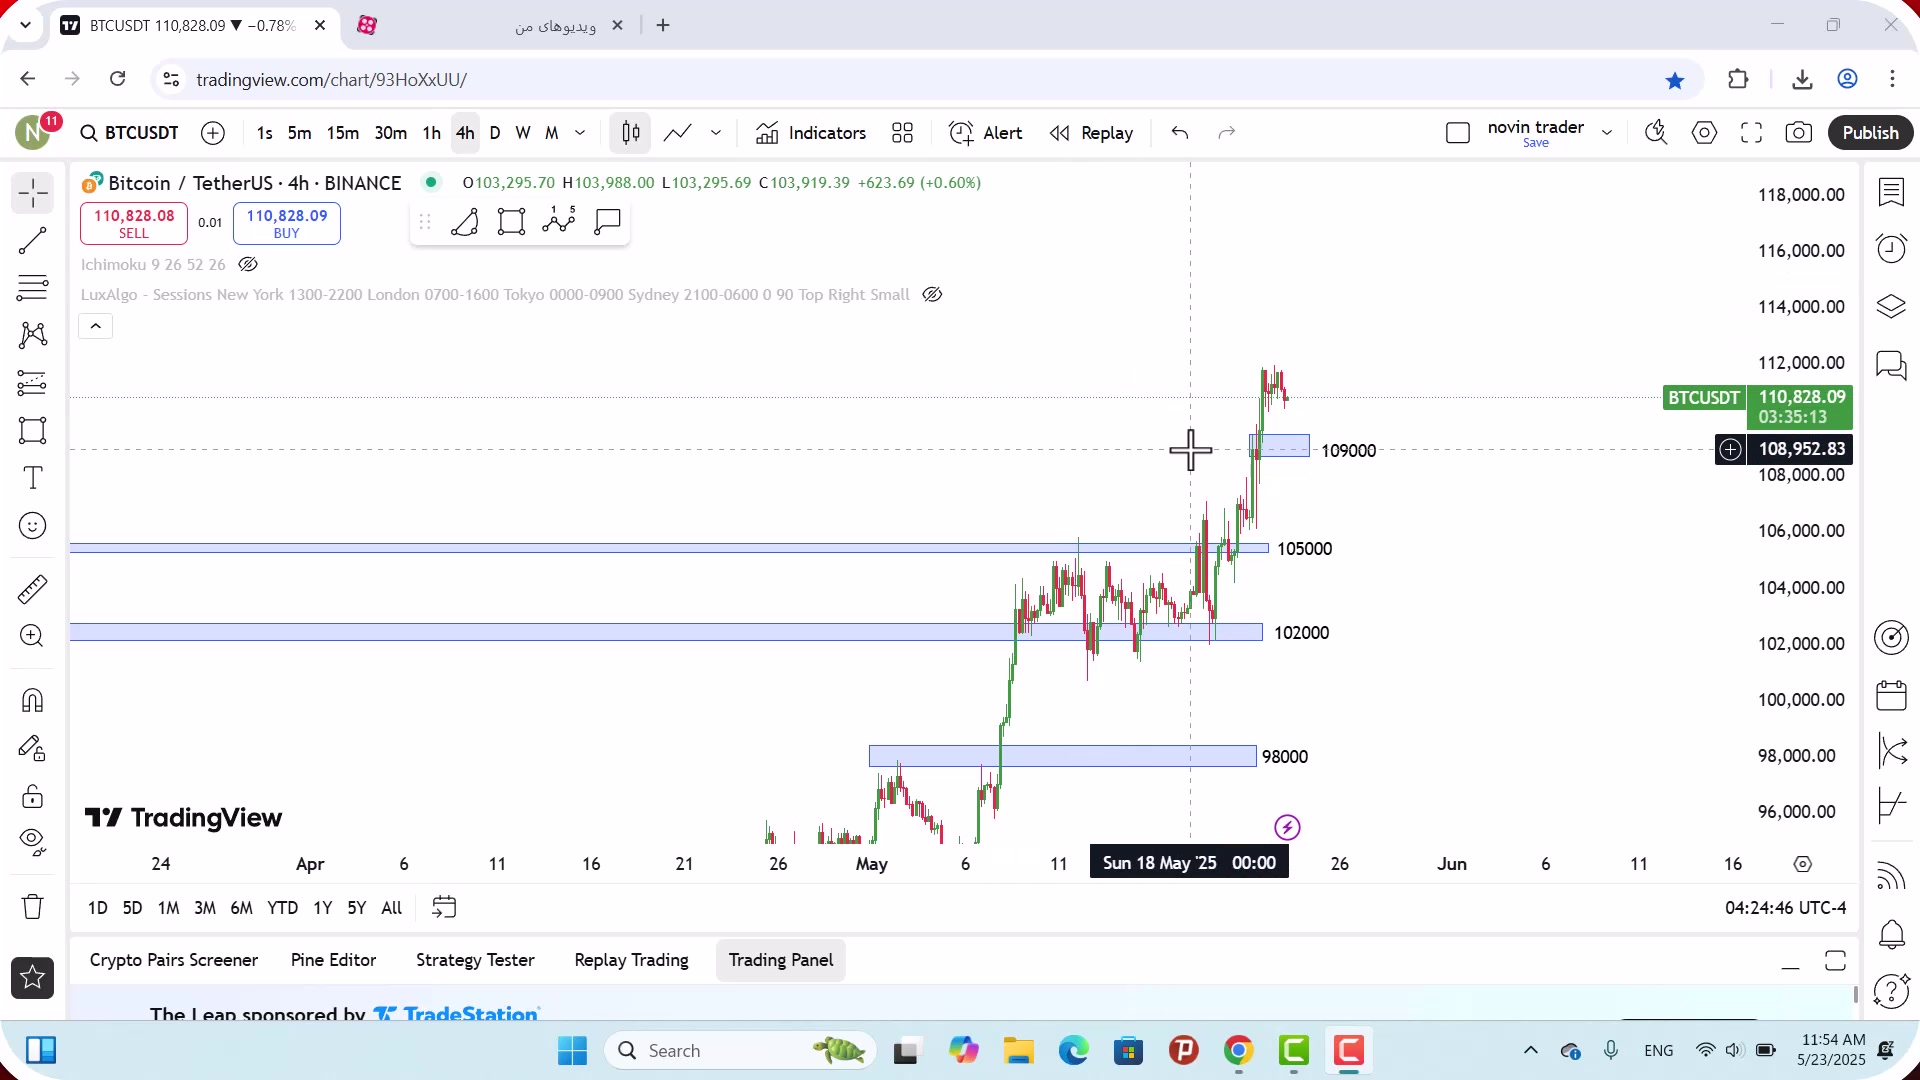
Task: Toggle lock all drawing tools
Action: pyautogui.click(x=33, y=796)
